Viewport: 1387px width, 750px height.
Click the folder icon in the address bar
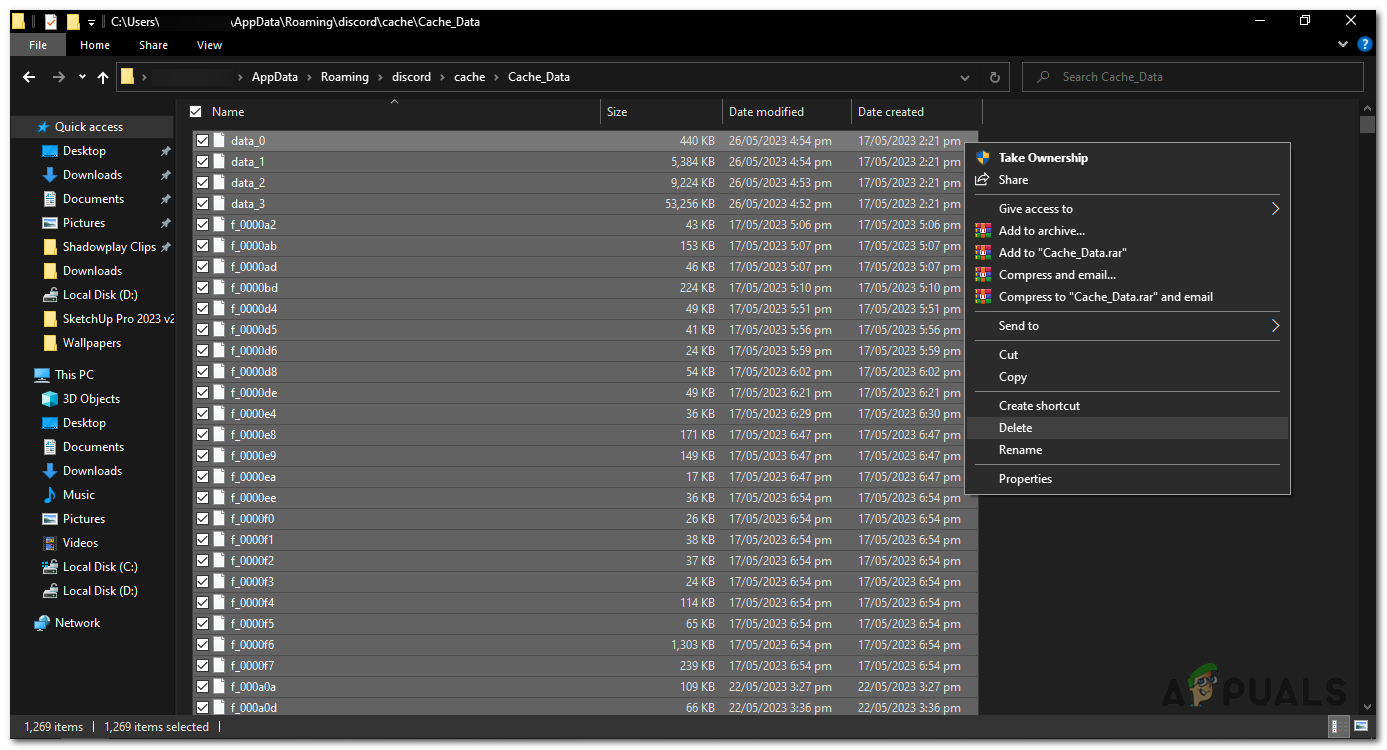(128, 76)
